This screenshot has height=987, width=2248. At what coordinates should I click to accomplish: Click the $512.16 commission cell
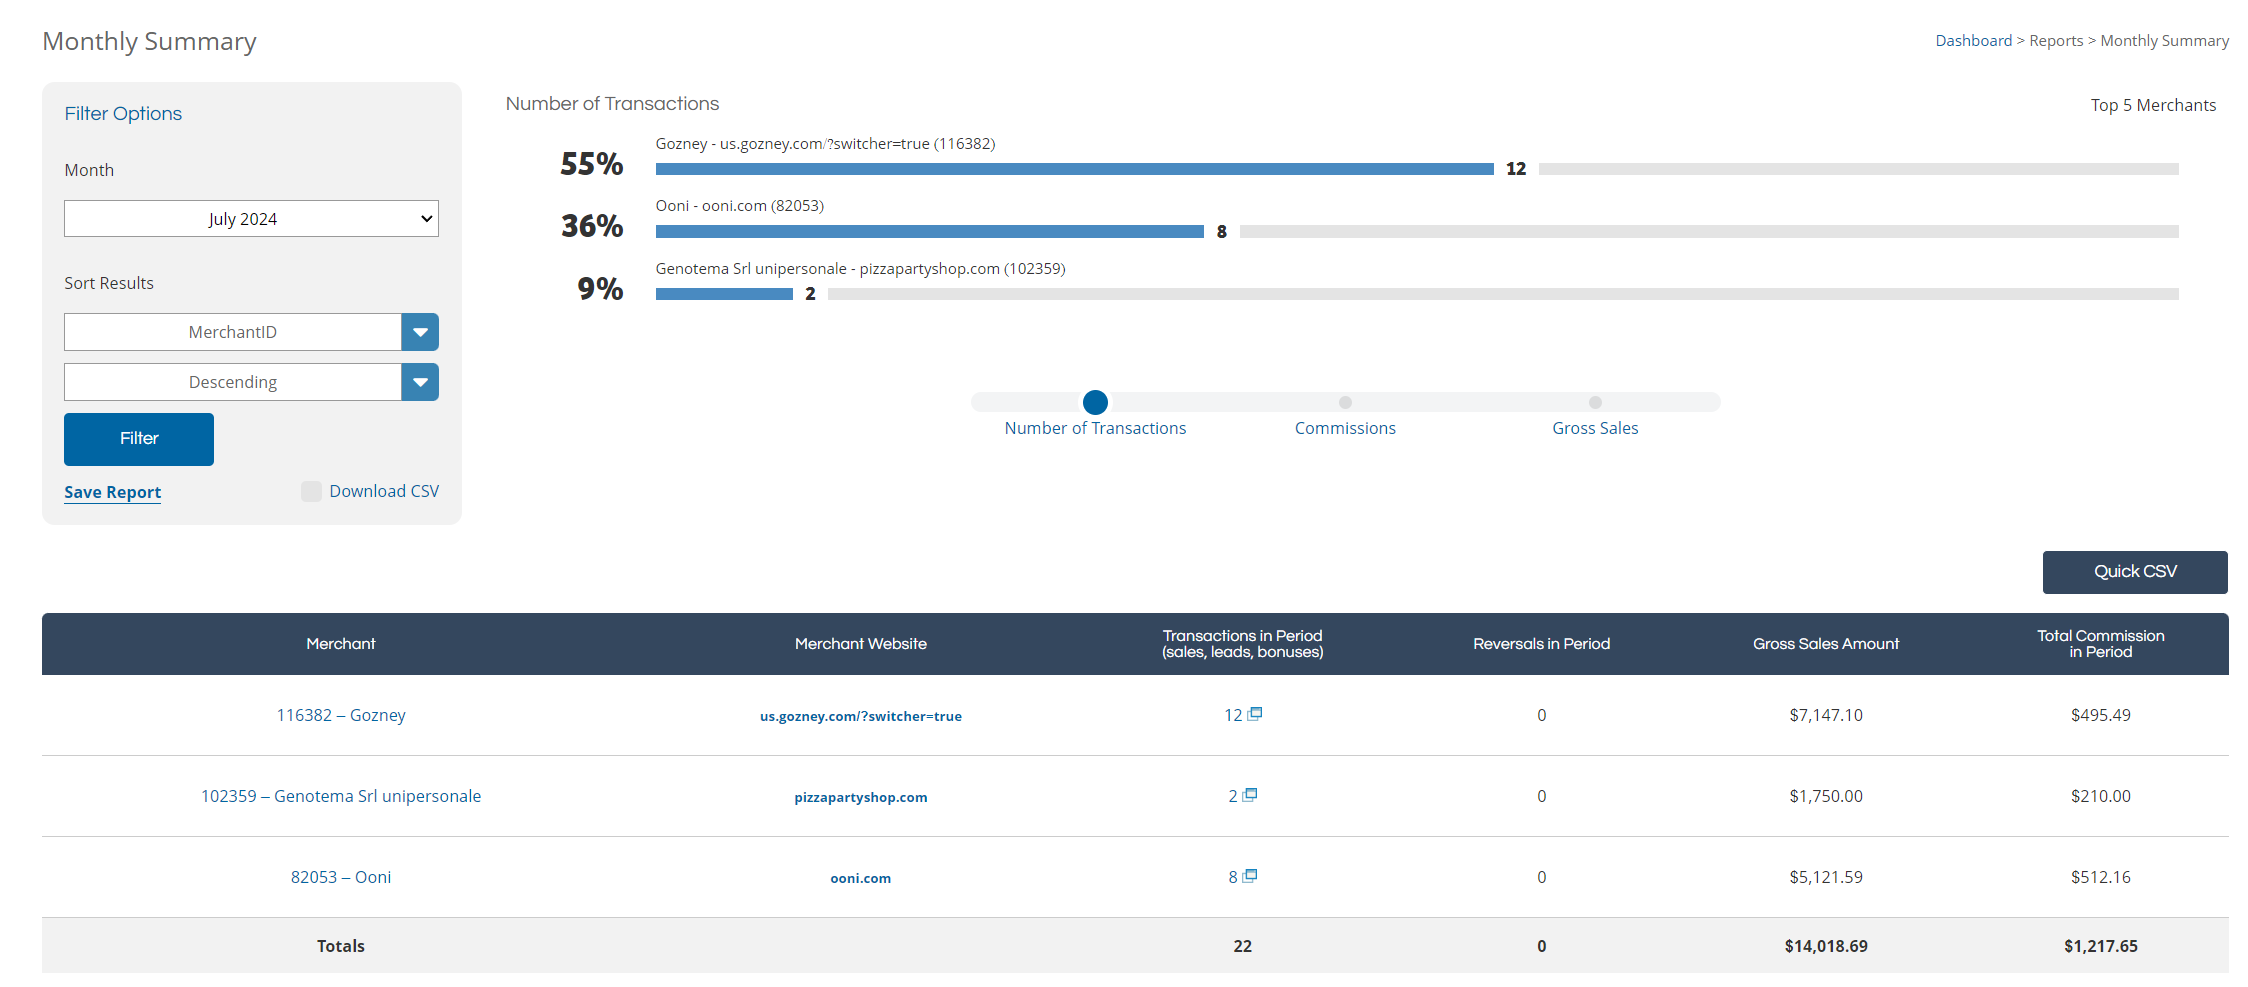pyautogui.click(x=2101, y=877)
